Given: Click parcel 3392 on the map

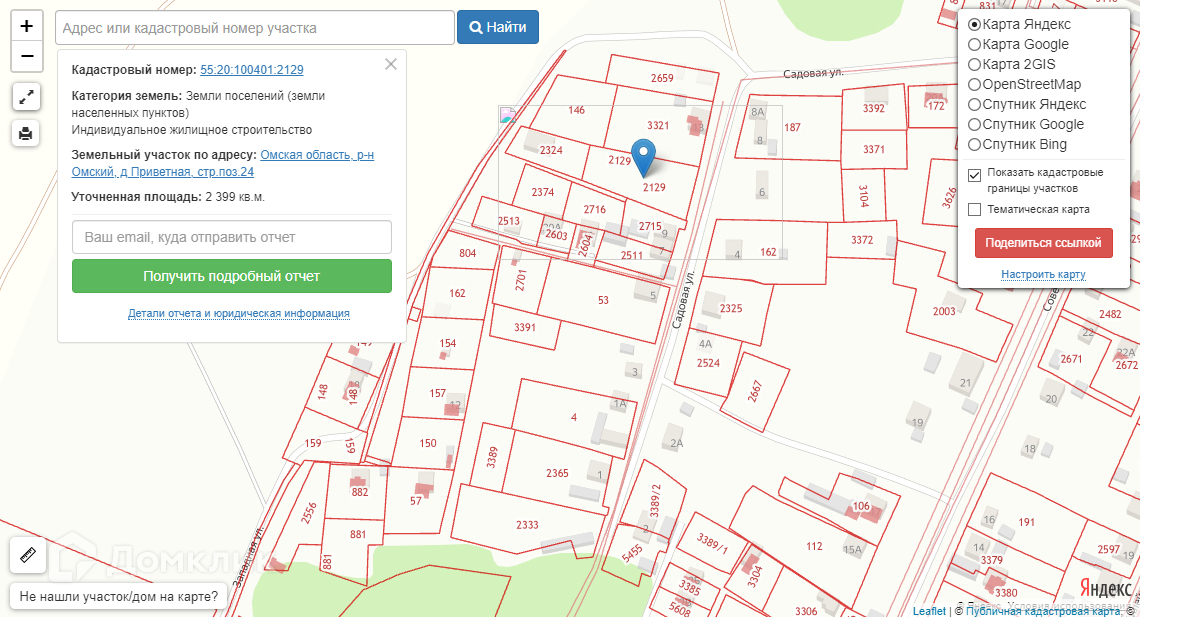Looking at the screenshot, I should click(874, 108).
